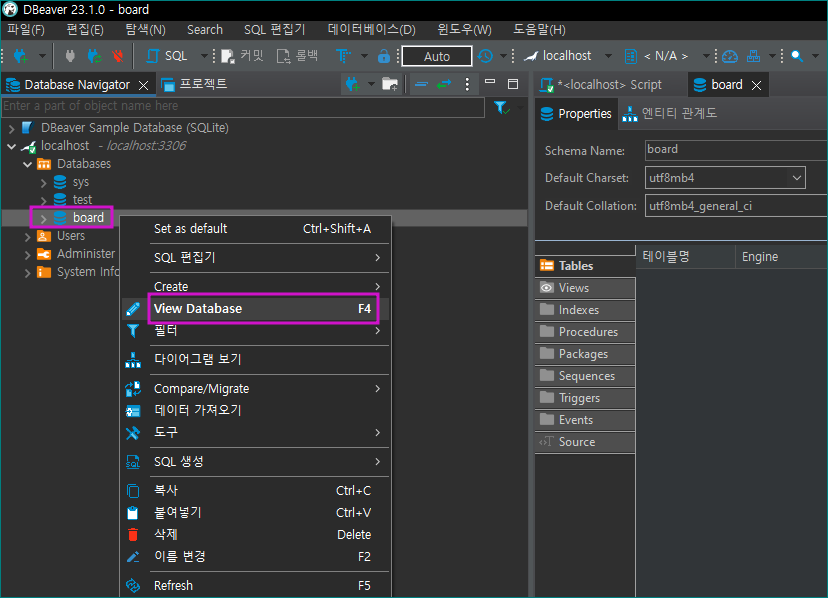
Task: Click the lock icon in toolbar
Action: coord(384,56)
